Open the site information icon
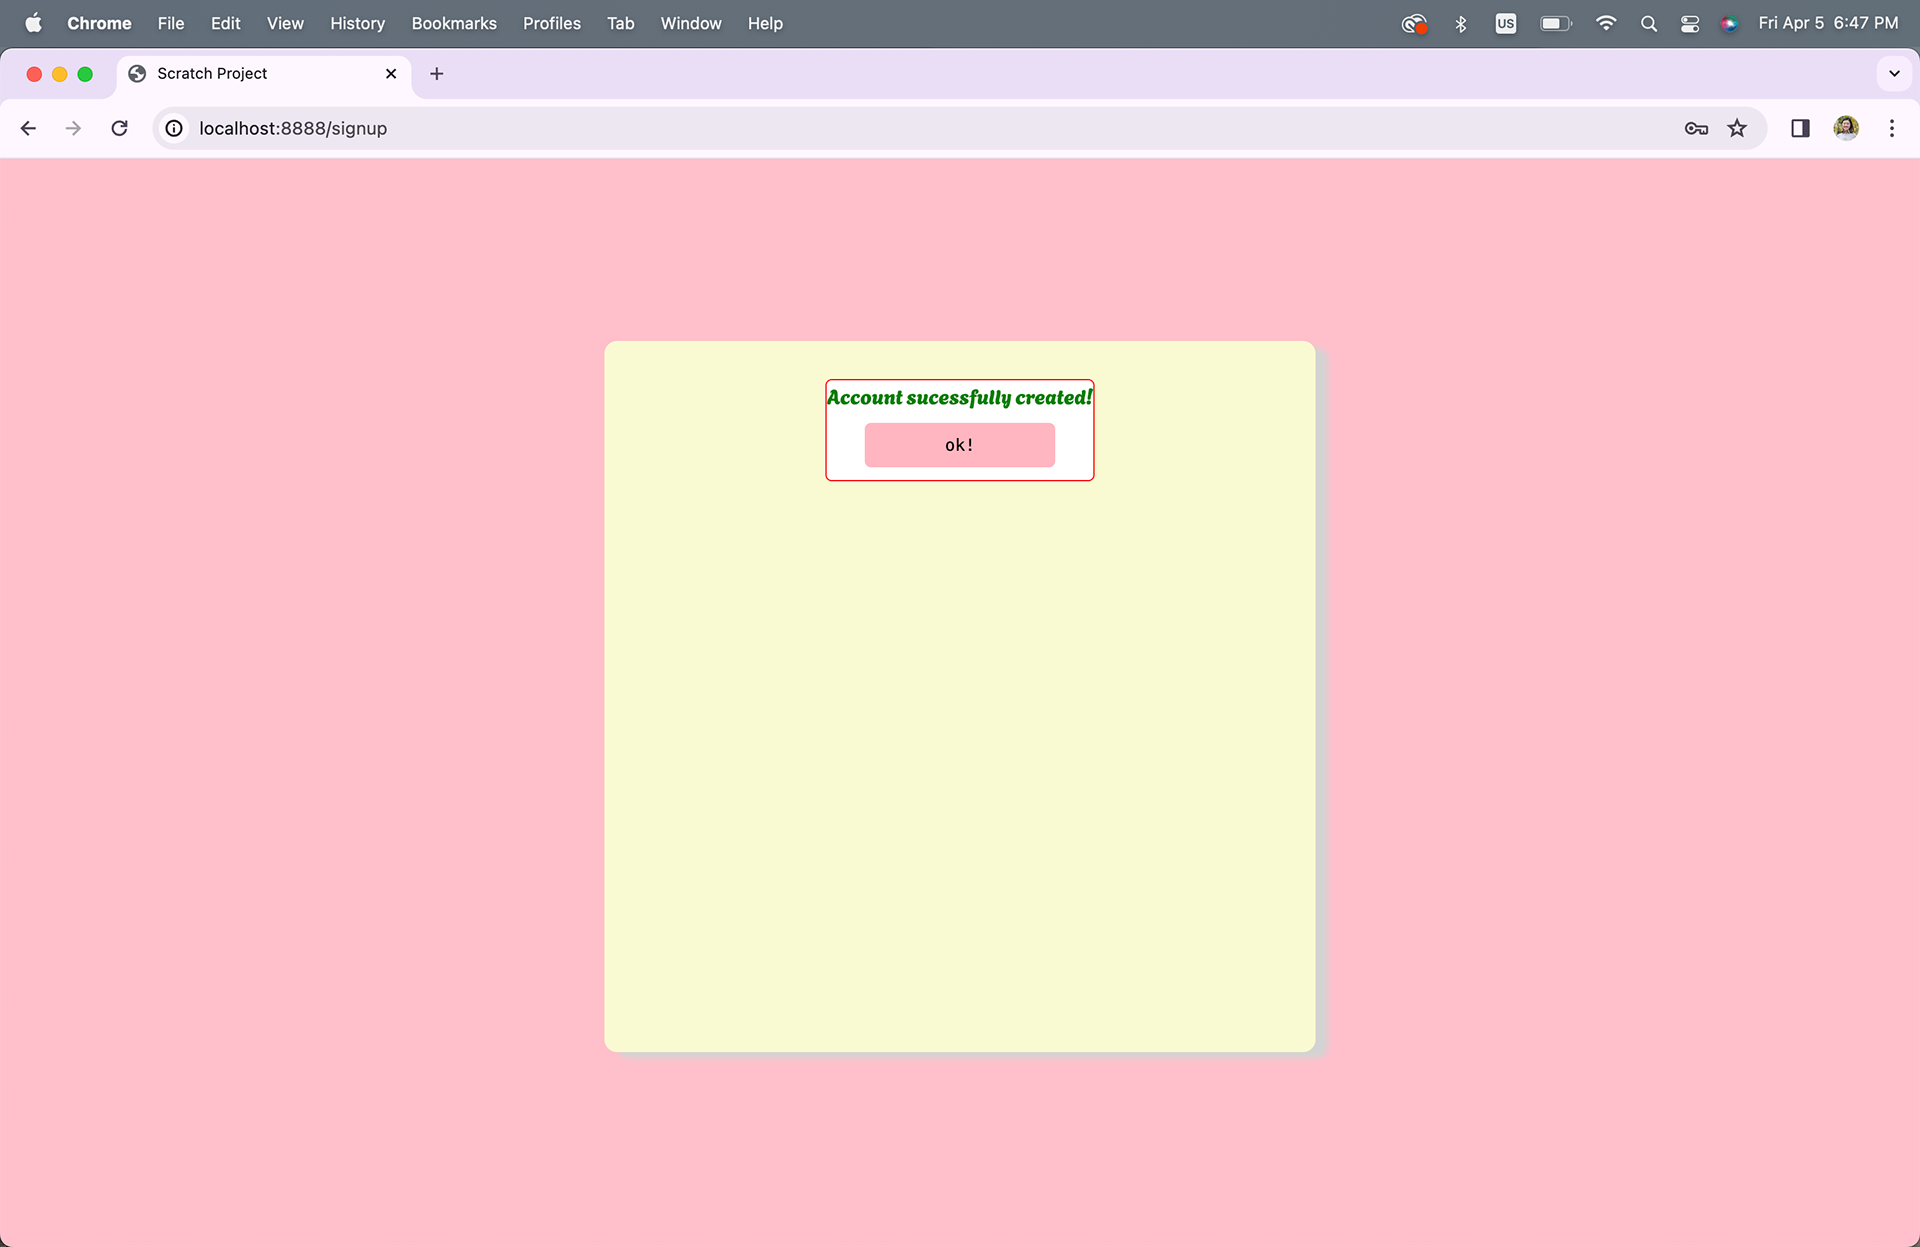The image size is (1920, 1247). click(174, 128)
